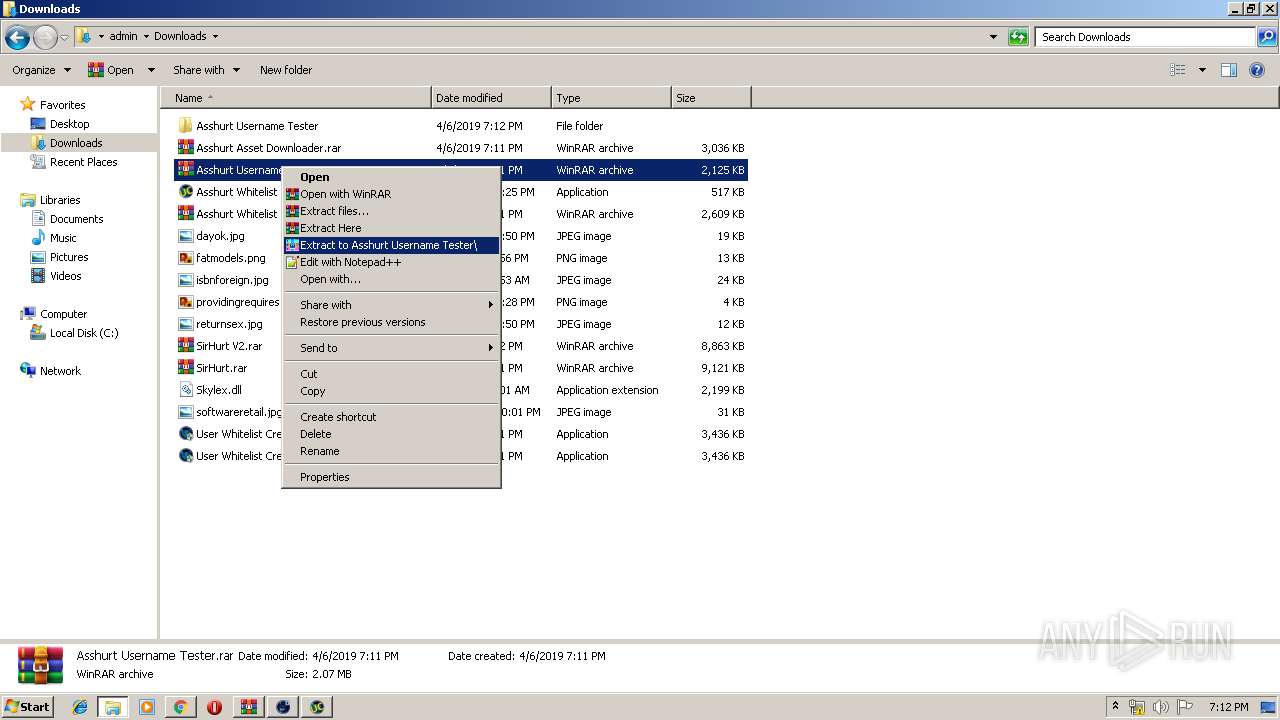Click the taskbar clock showing 7:12 PM
The width and height of the screenshot is (1280, 720).
click(1228, 707)
